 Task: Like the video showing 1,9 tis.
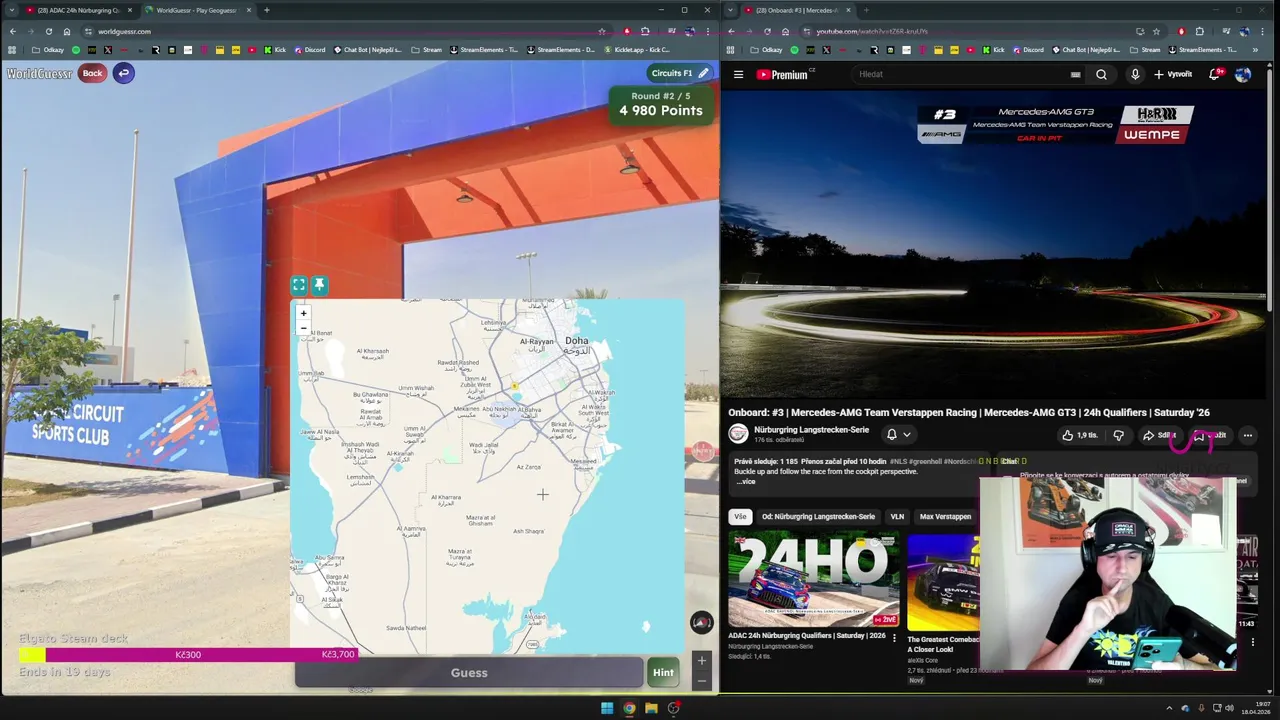[x=1080, y=435]
